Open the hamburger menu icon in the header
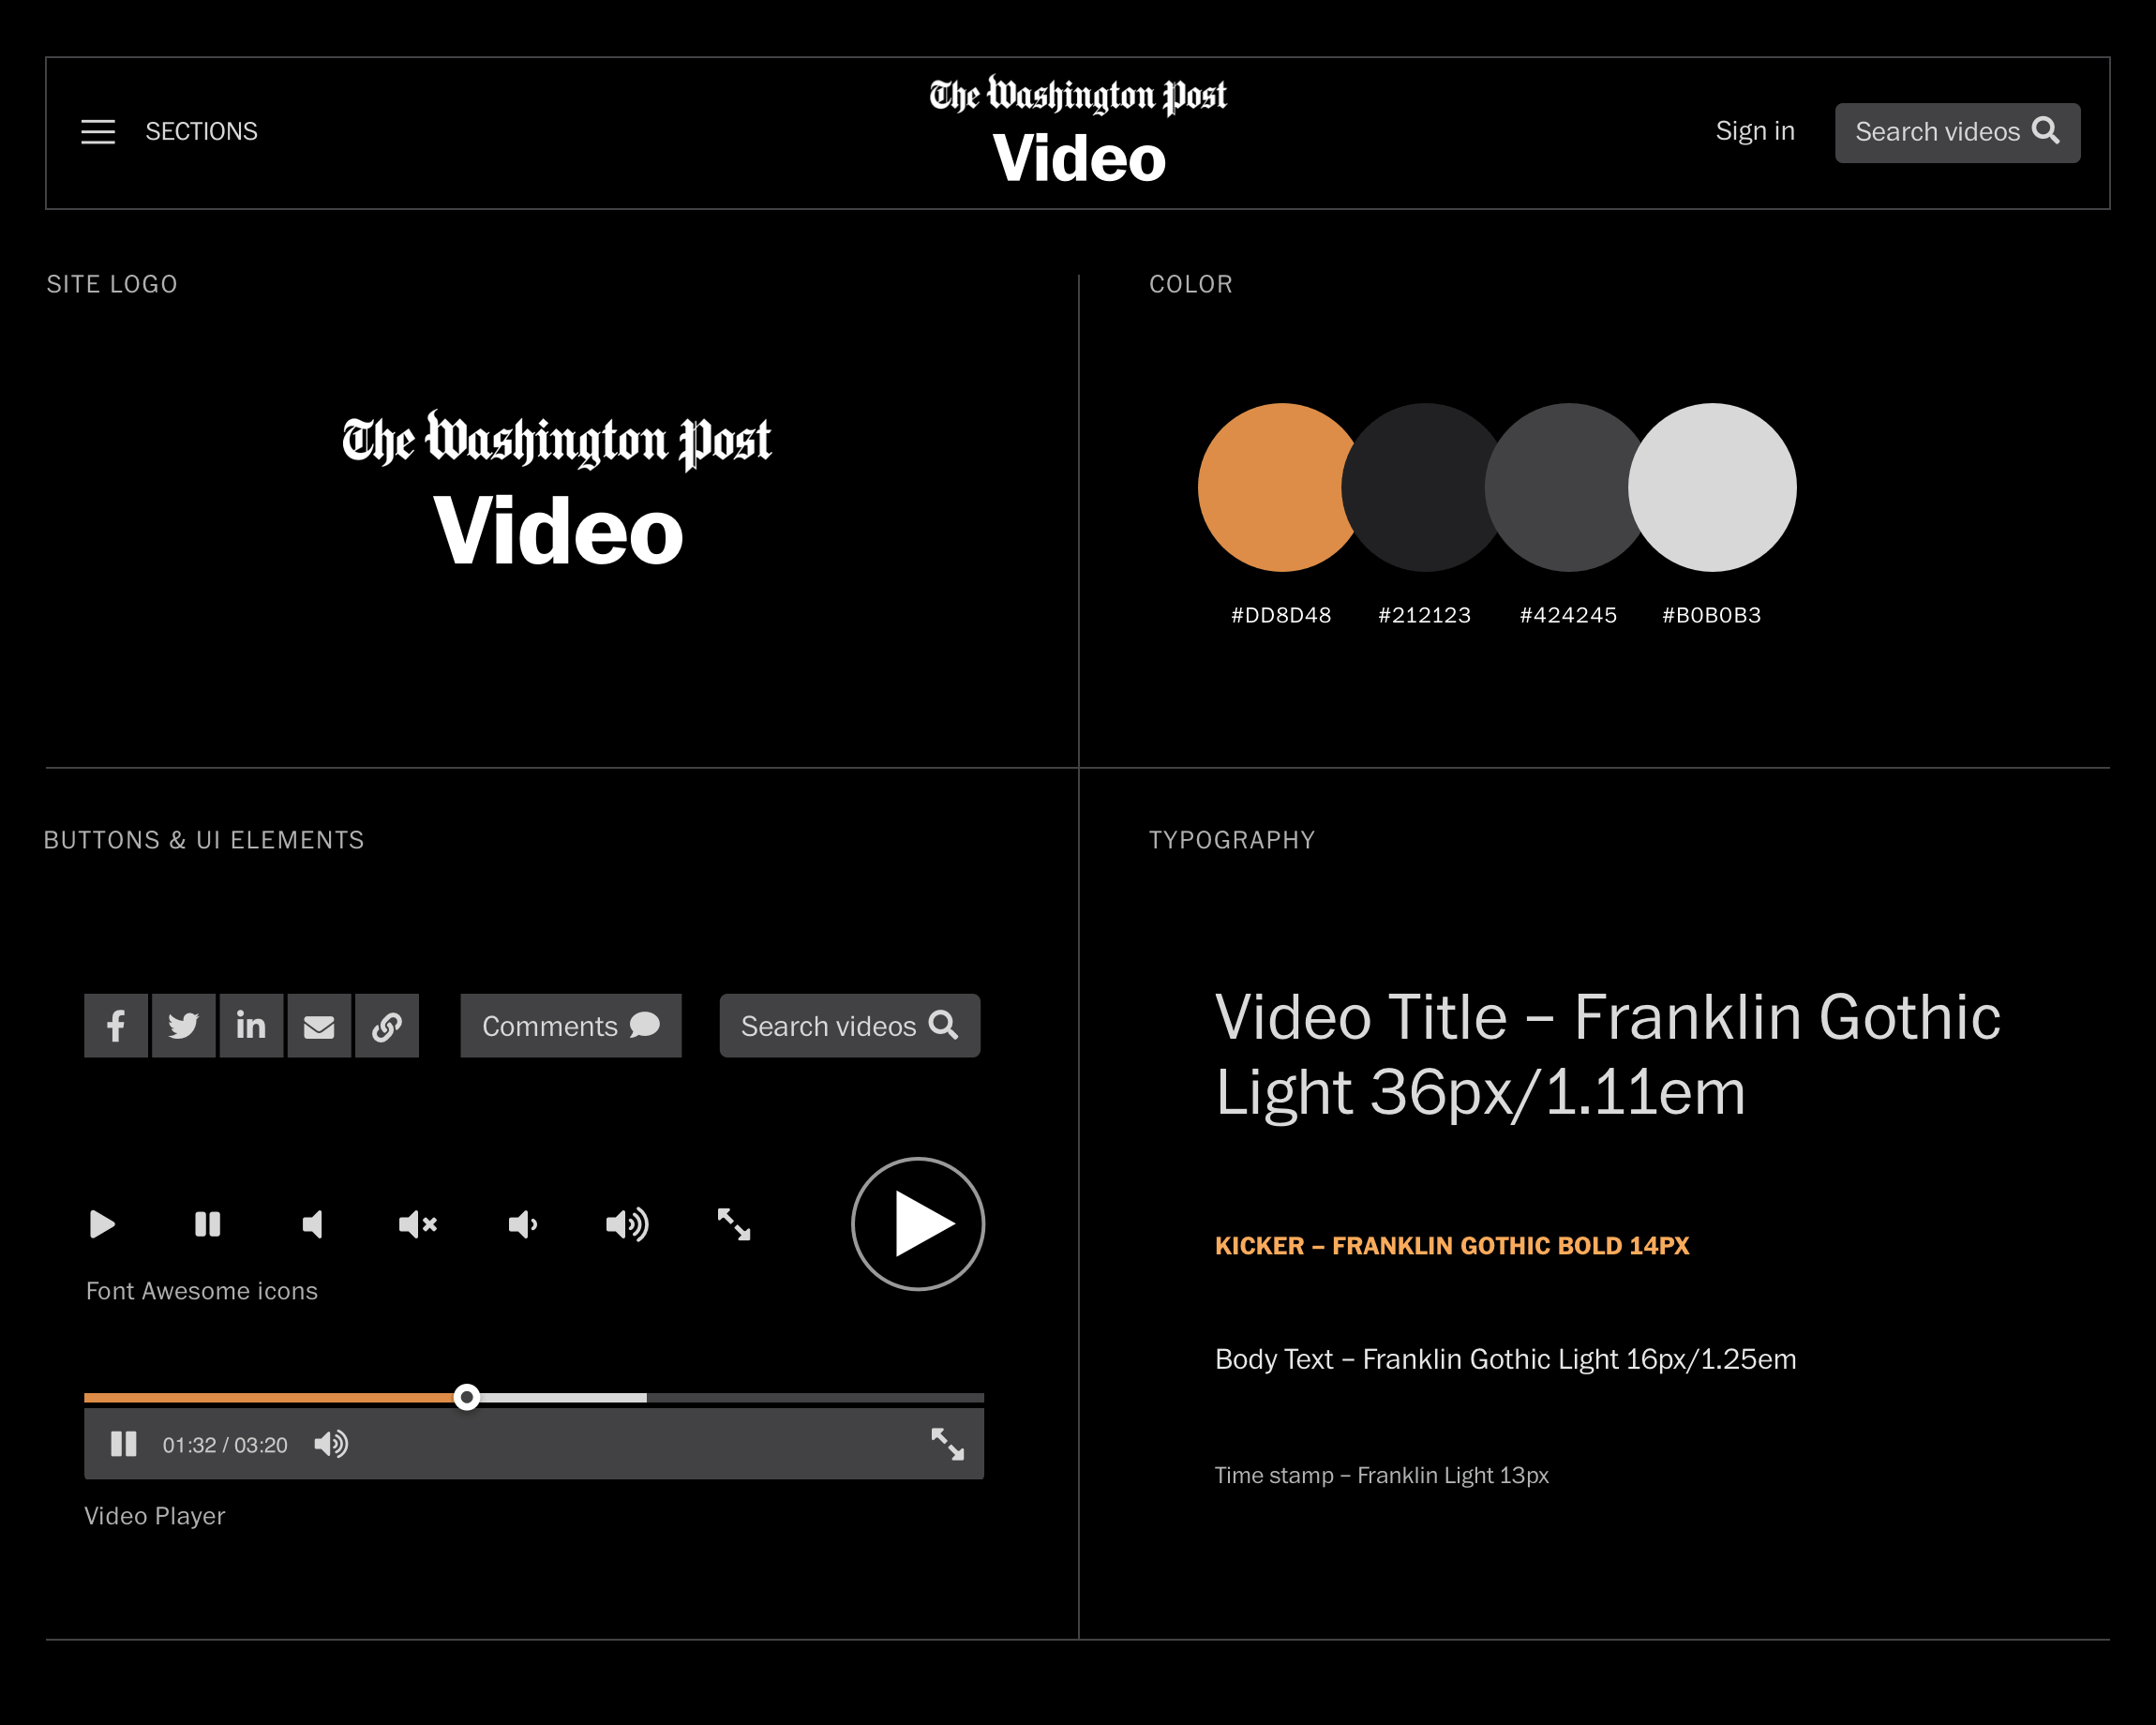The width and height of the screenshot is (2156, 1725). (x=98, y=132)
